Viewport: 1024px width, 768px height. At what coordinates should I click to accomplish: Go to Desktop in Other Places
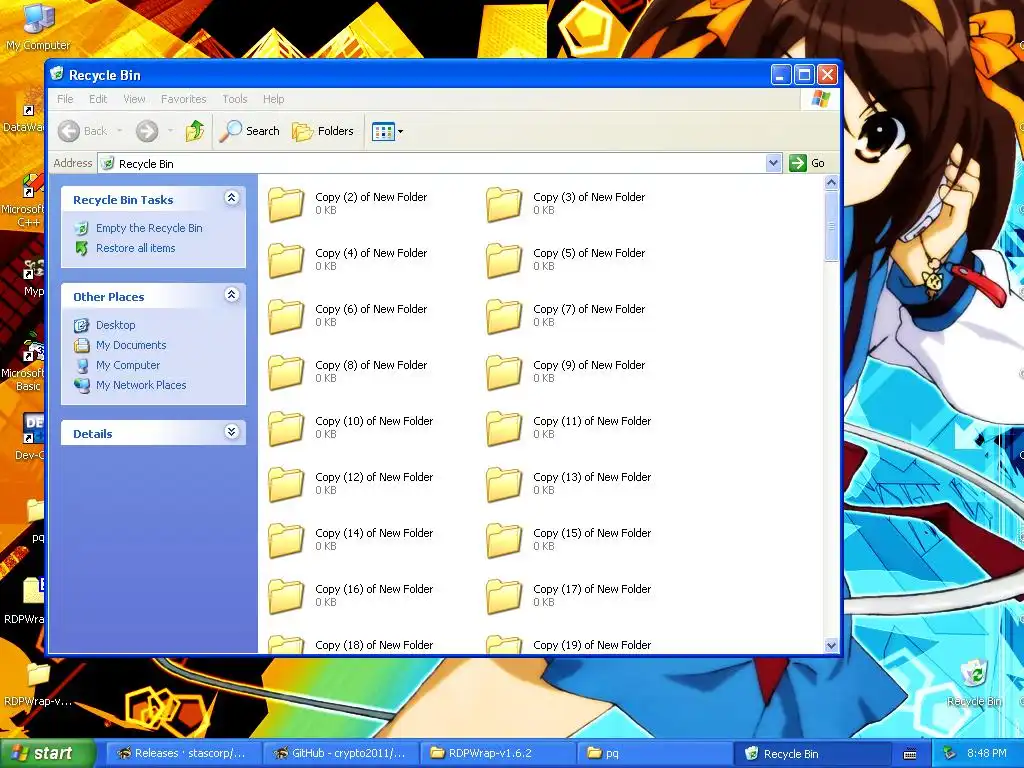pos(116,325)
